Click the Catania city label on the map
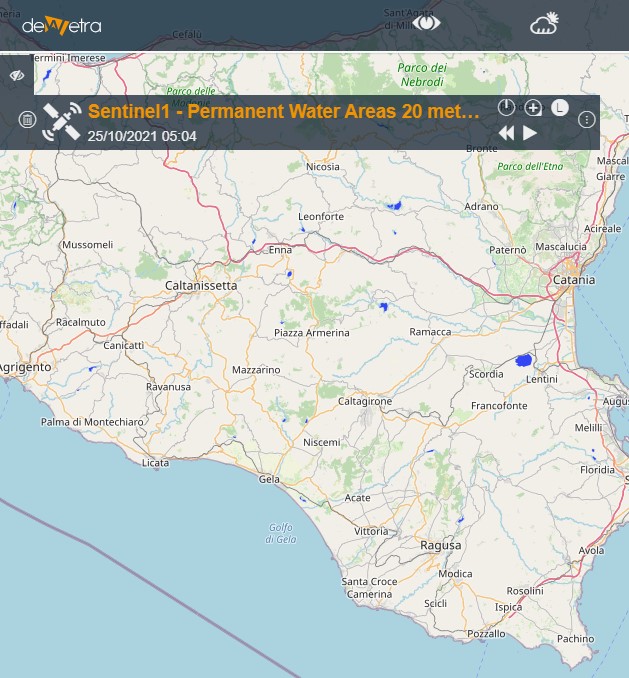 coord(574,280)
